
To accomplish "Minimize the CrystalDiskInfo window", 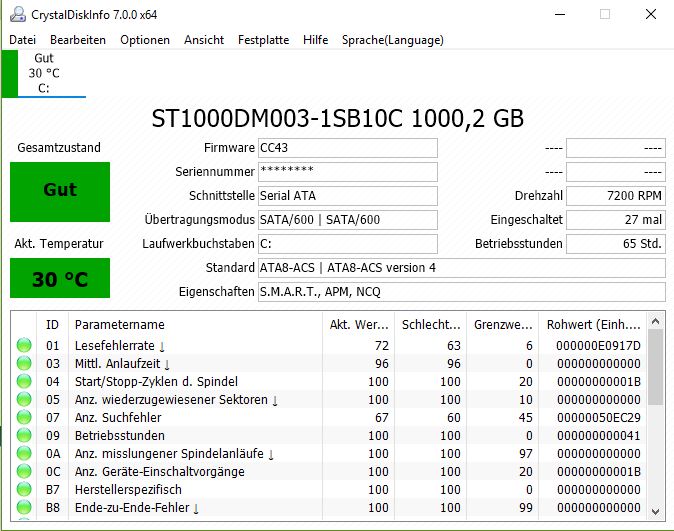I will pos(560,15).
